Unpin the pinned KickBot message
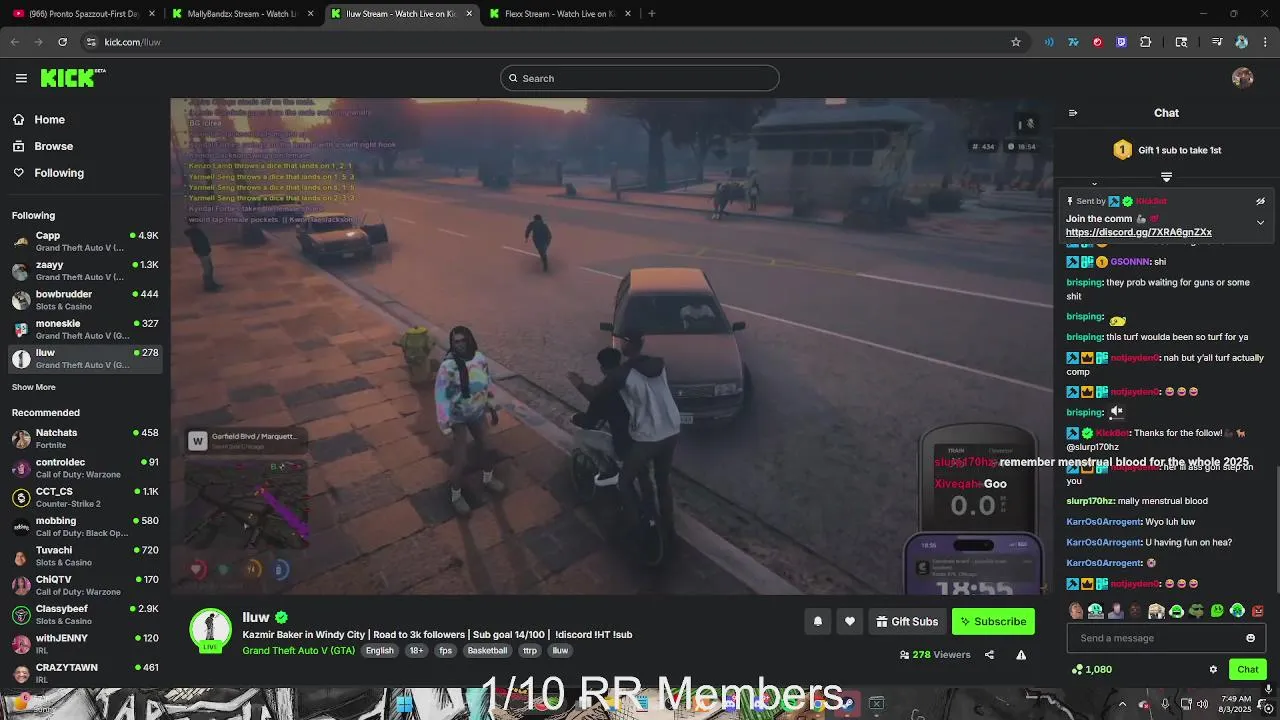 coord(1261,201)
